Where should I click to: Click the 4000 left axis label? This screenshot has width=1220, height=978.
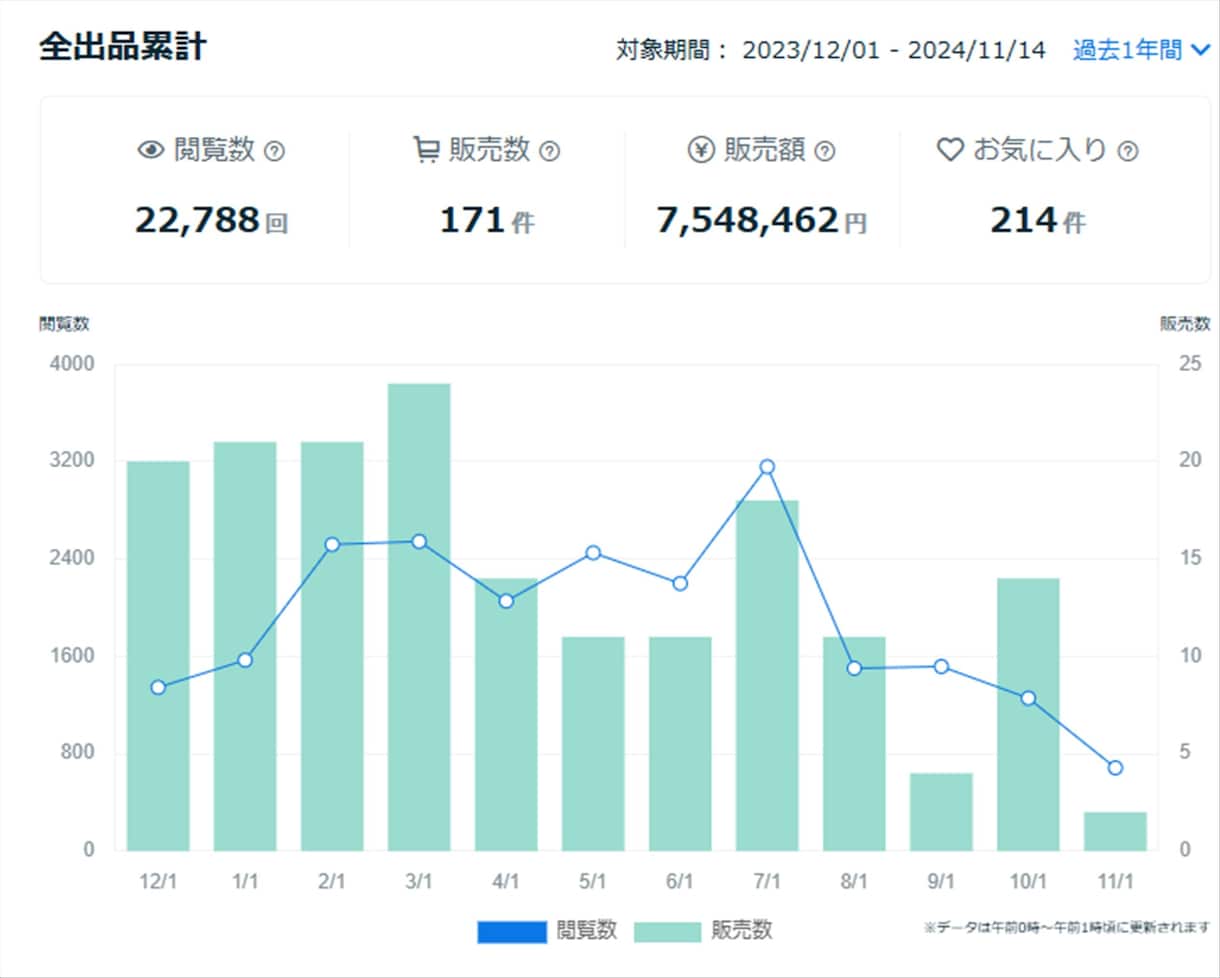(x=73, y=364)
